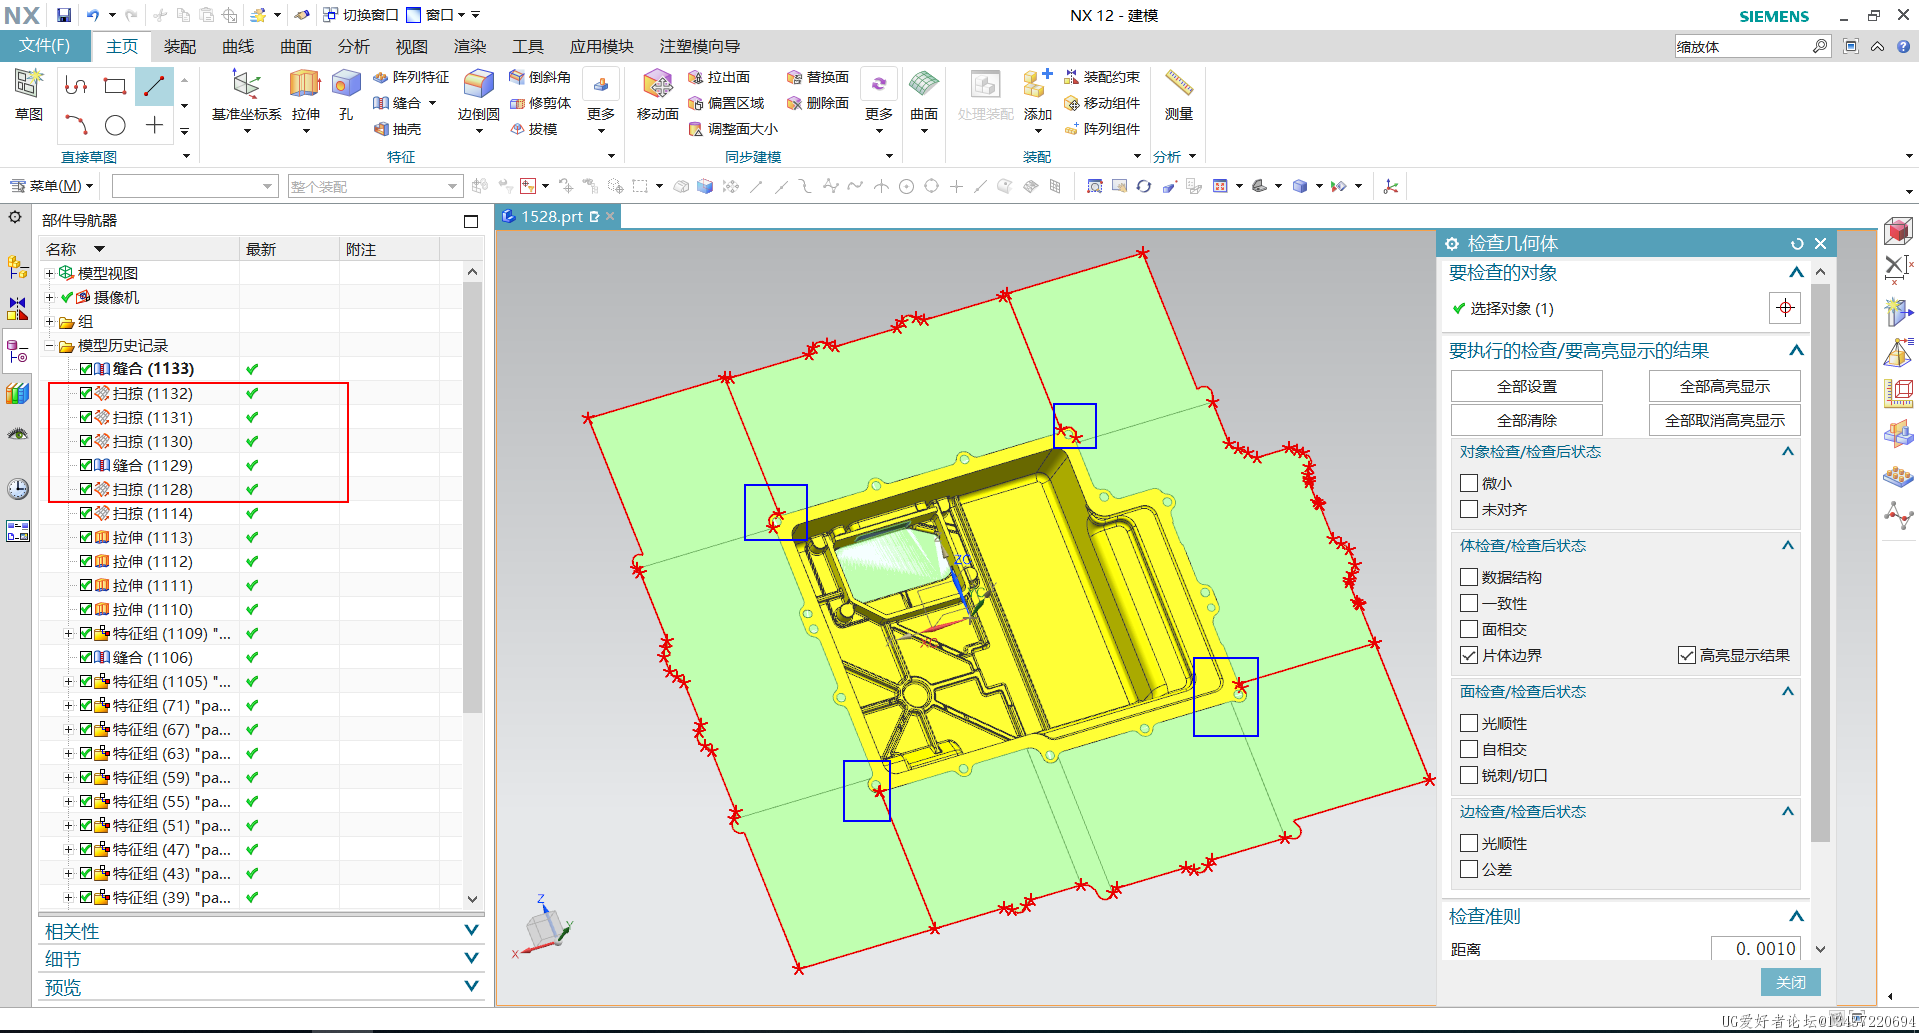Check the 公差 edge option
The width and height of the screenshot is (1919, 1033).
[1469, 869]
